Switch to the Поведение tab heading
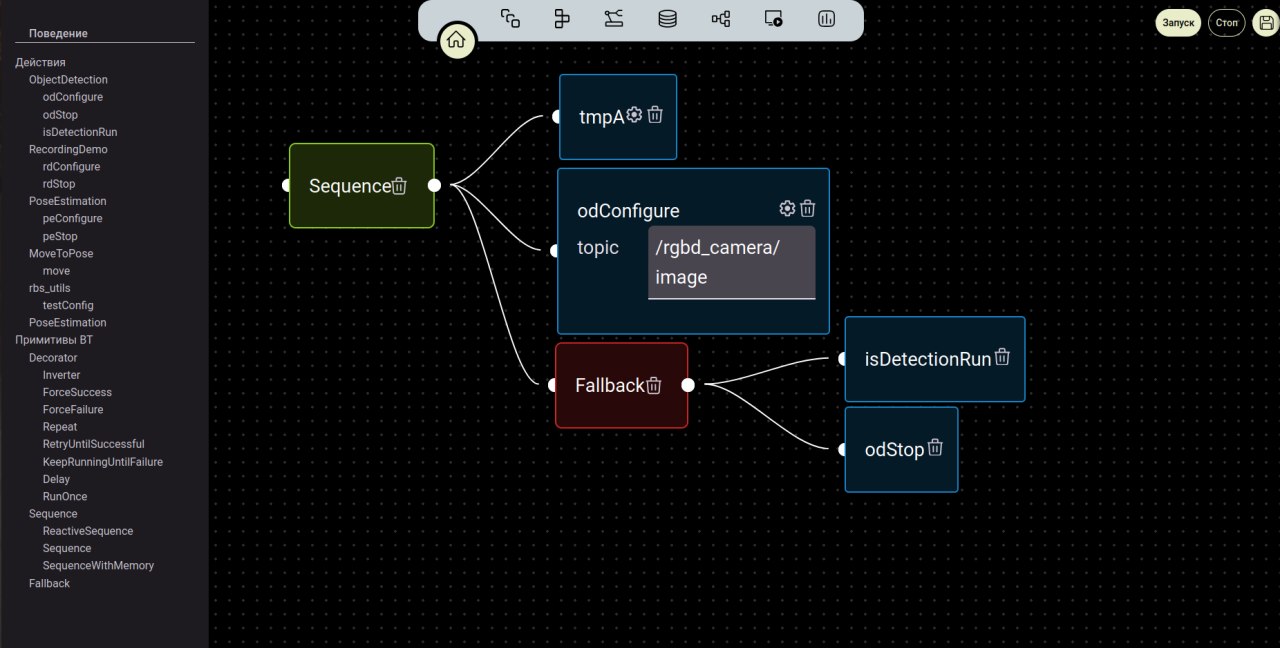The image size is (1280, 648). pos(58,34)
